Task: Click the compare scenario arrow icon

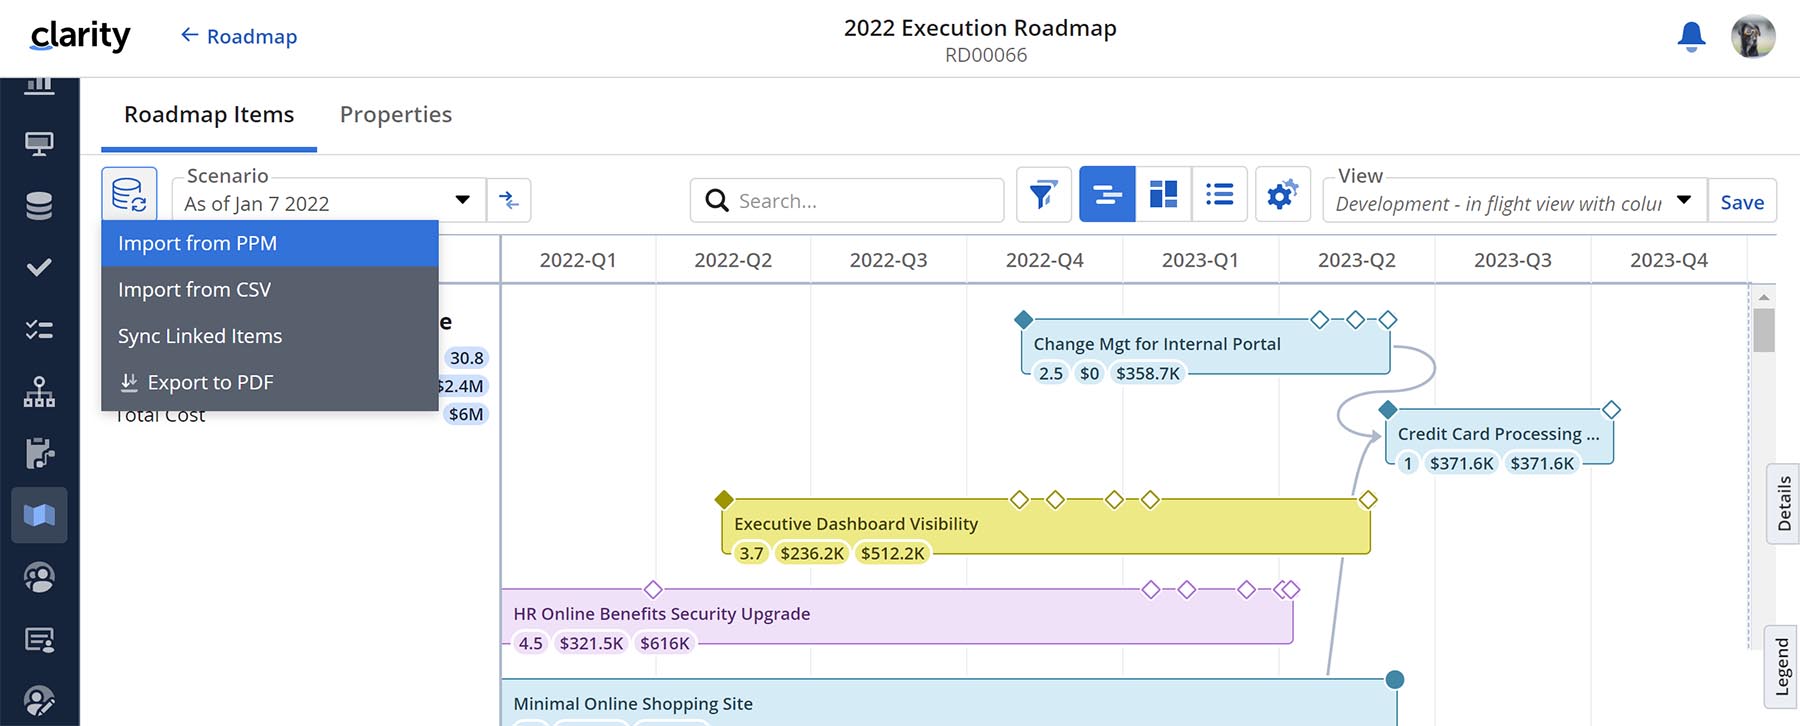Action: (509, 200)
